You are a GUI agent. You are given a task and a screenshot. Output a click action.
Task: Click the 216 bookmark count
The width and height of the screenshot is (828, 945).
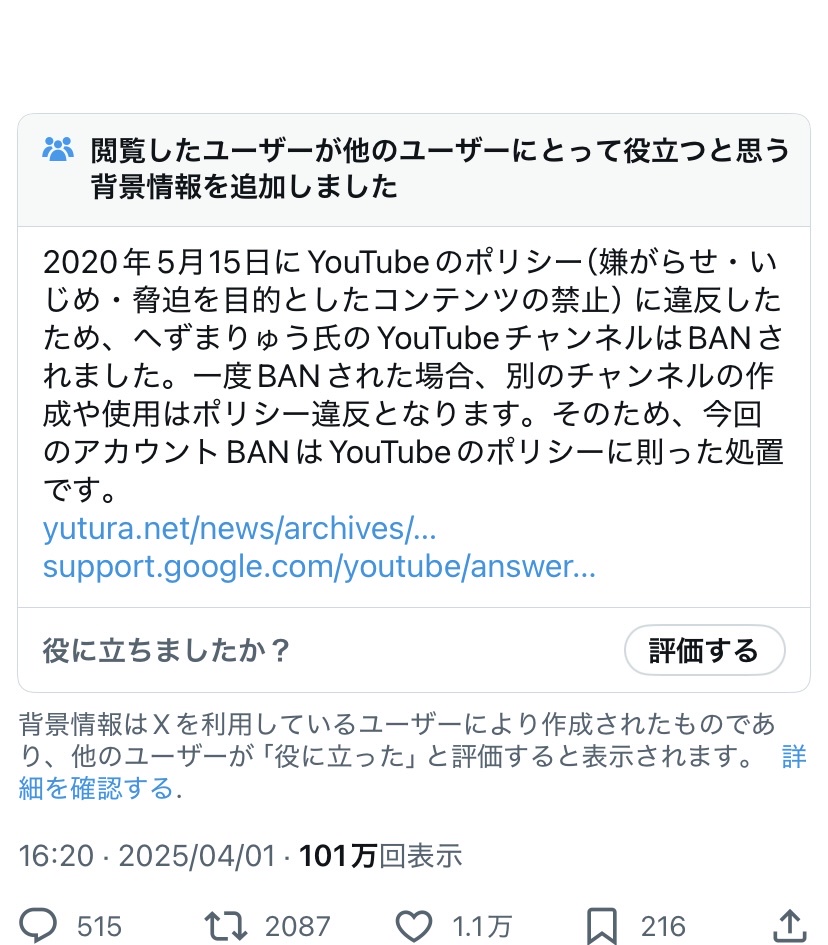pyautogui.click(x=663, y=926)
